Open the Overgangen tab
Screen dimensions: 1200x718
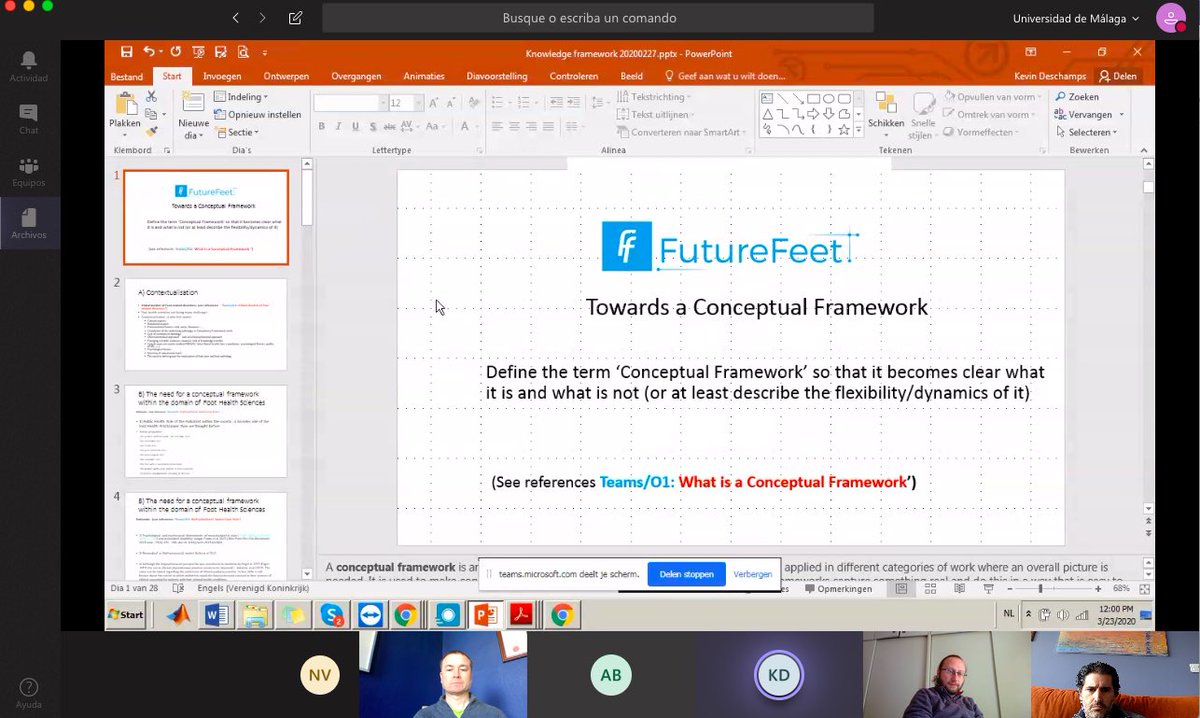356,76
